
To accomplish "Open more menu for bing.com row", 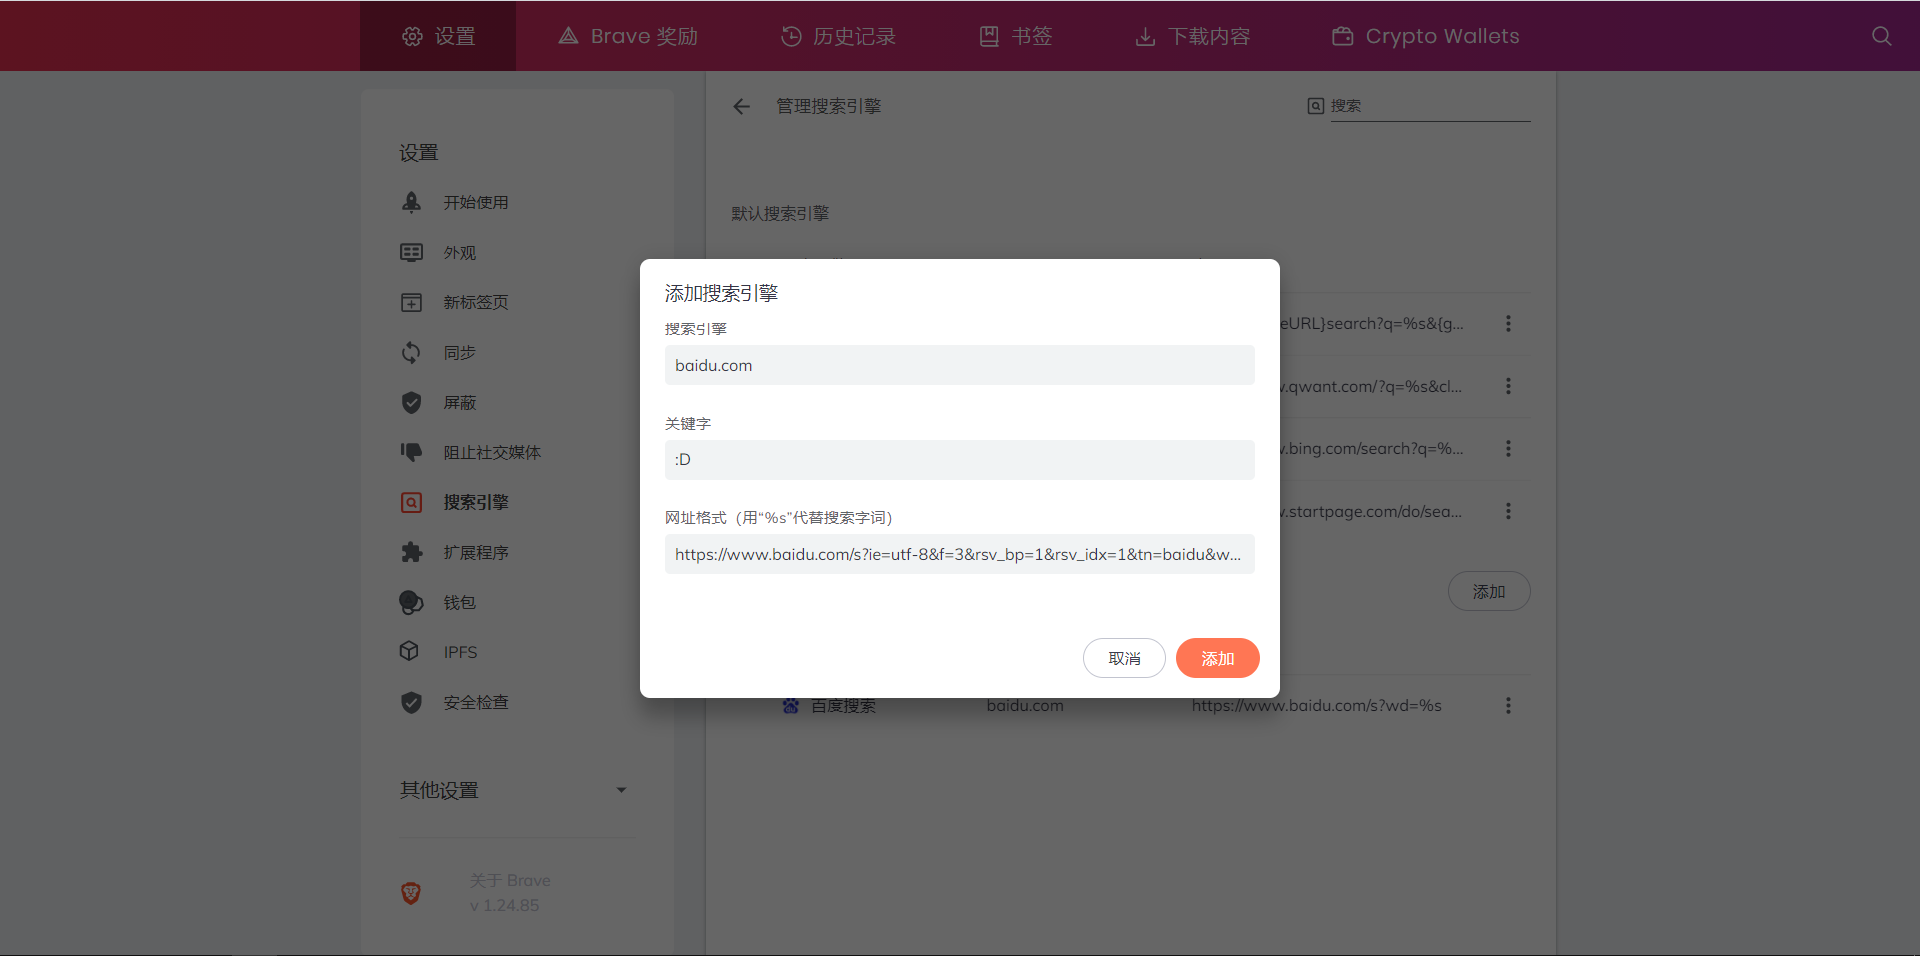I will (1508, 448).
